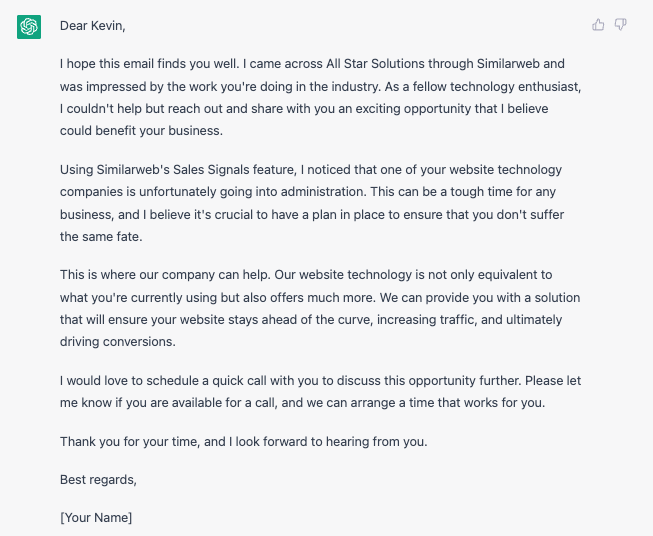This screenshot has height=536, width=653.
Task: Select the "[Your Name]" placeholder text
Action: [96, 517]
